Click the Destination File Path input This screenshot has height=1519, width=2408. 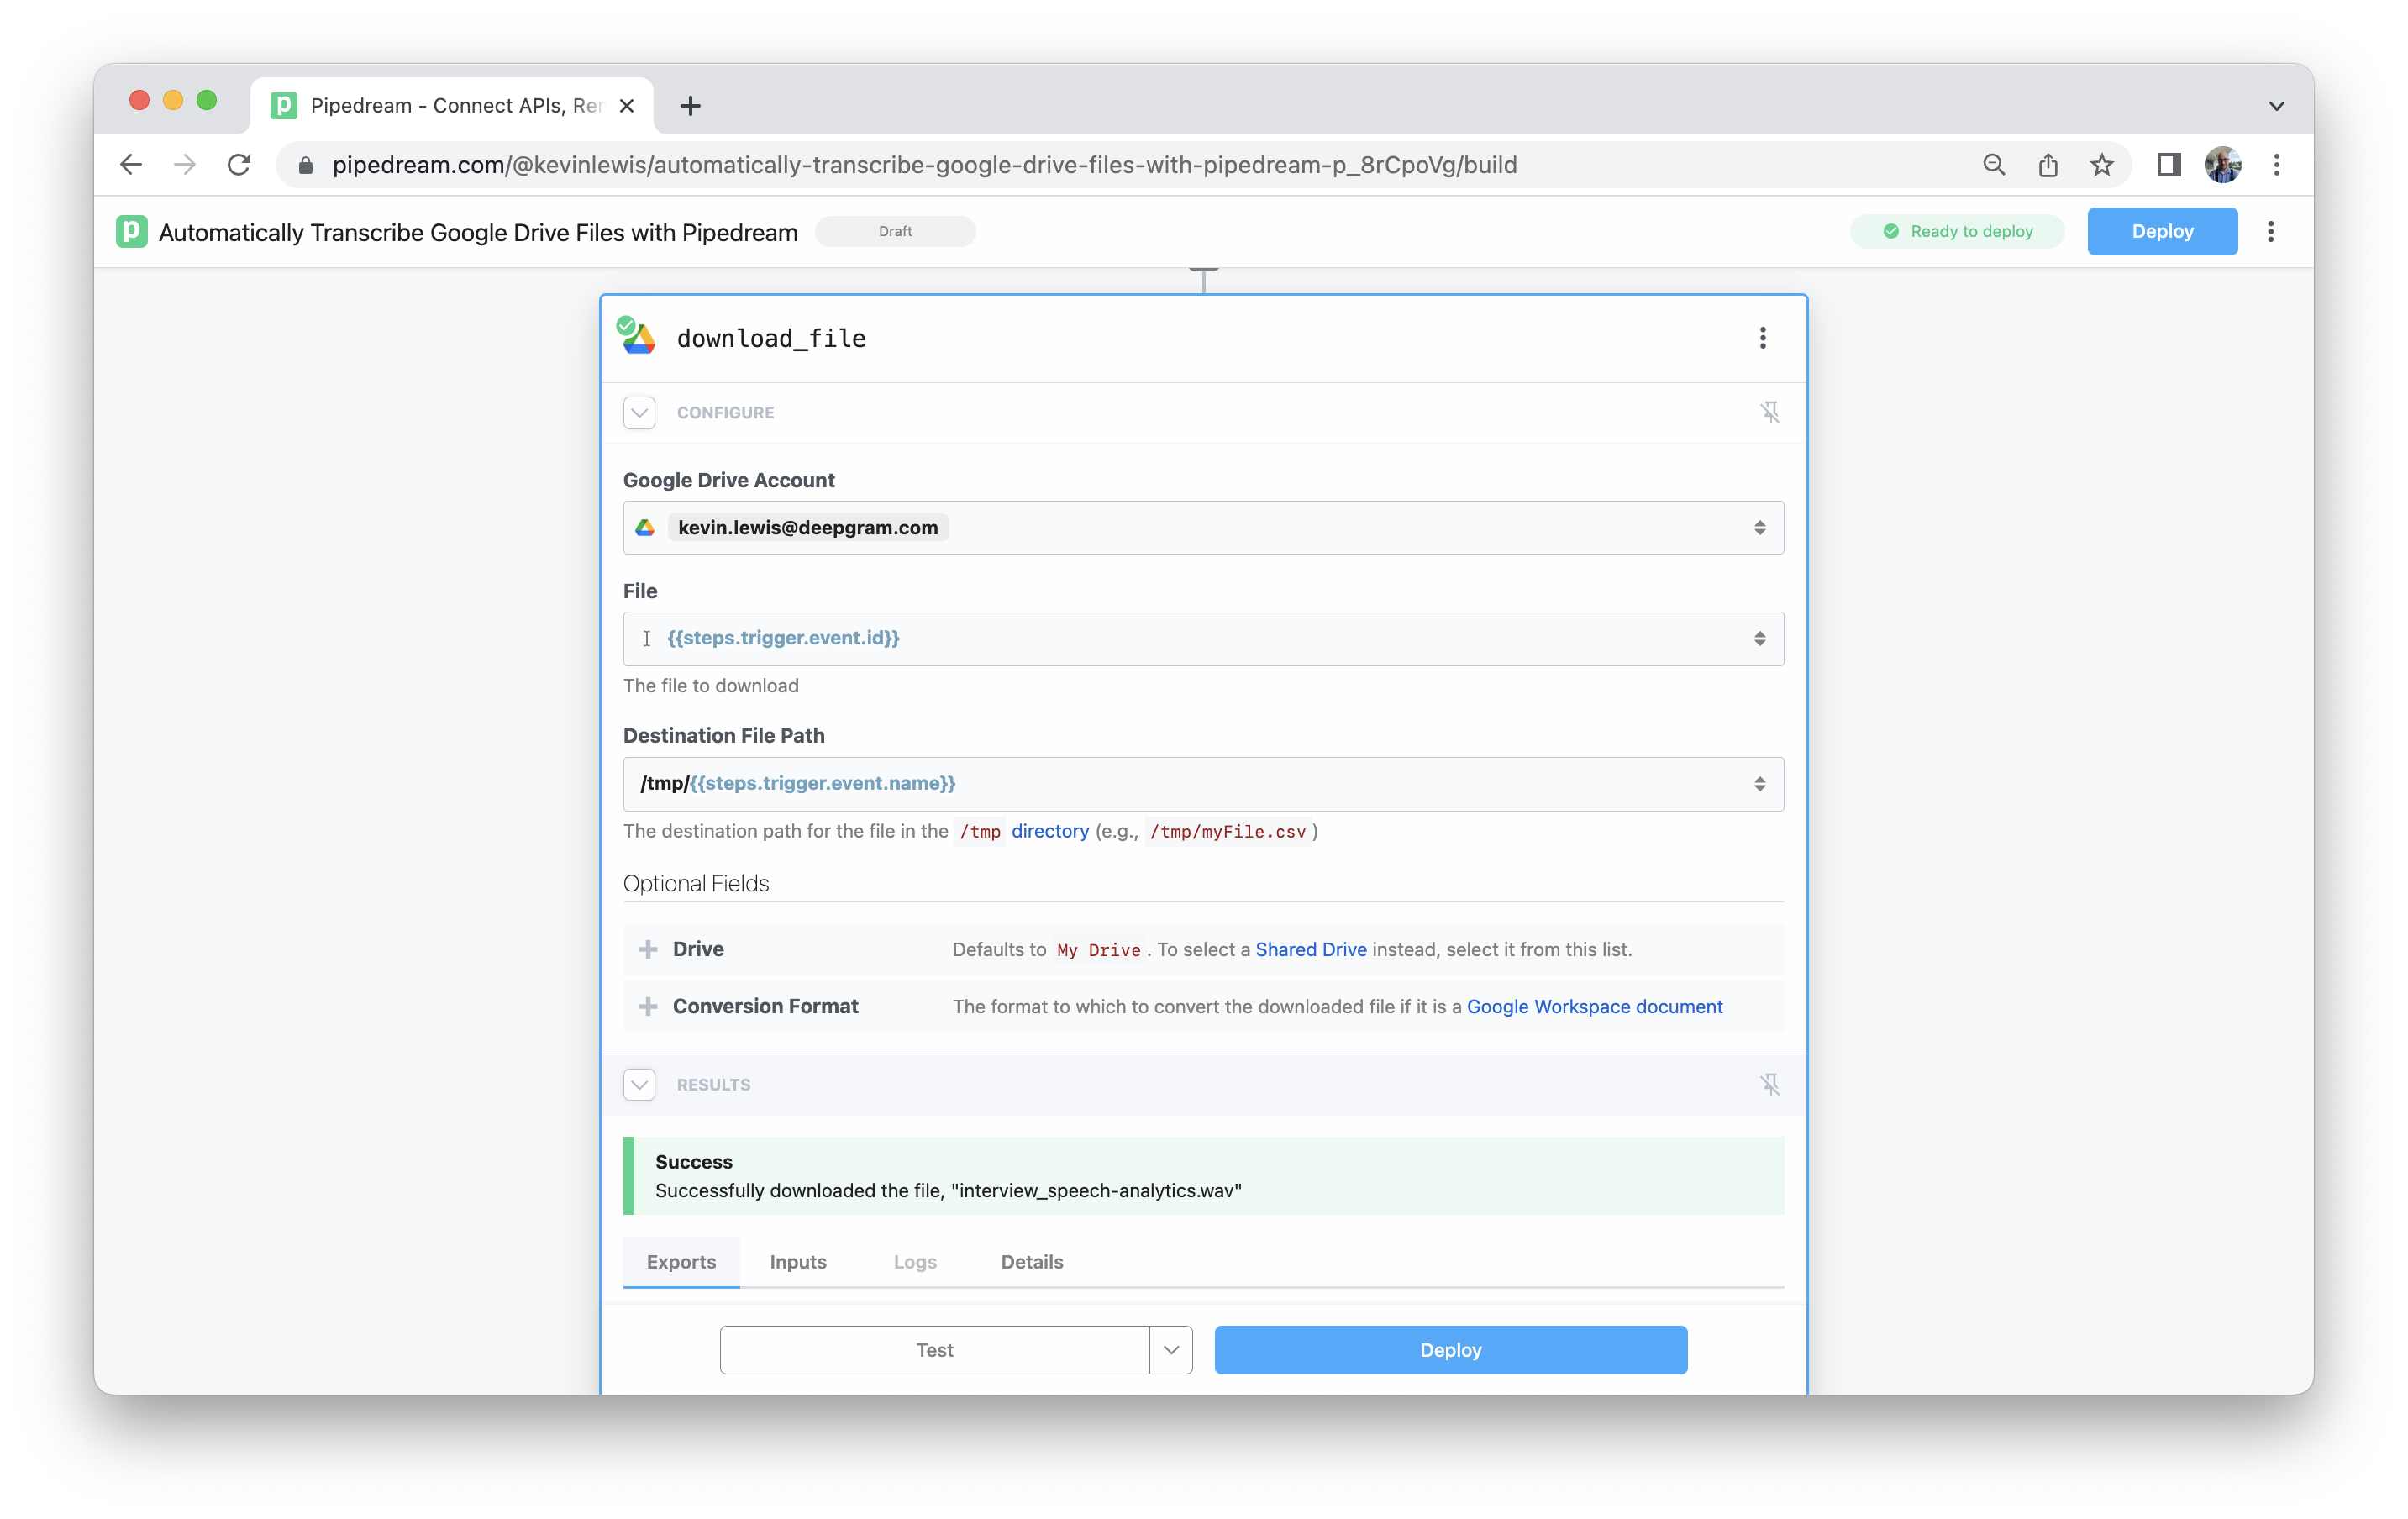pyautogui.click(x=1203, y=784)
